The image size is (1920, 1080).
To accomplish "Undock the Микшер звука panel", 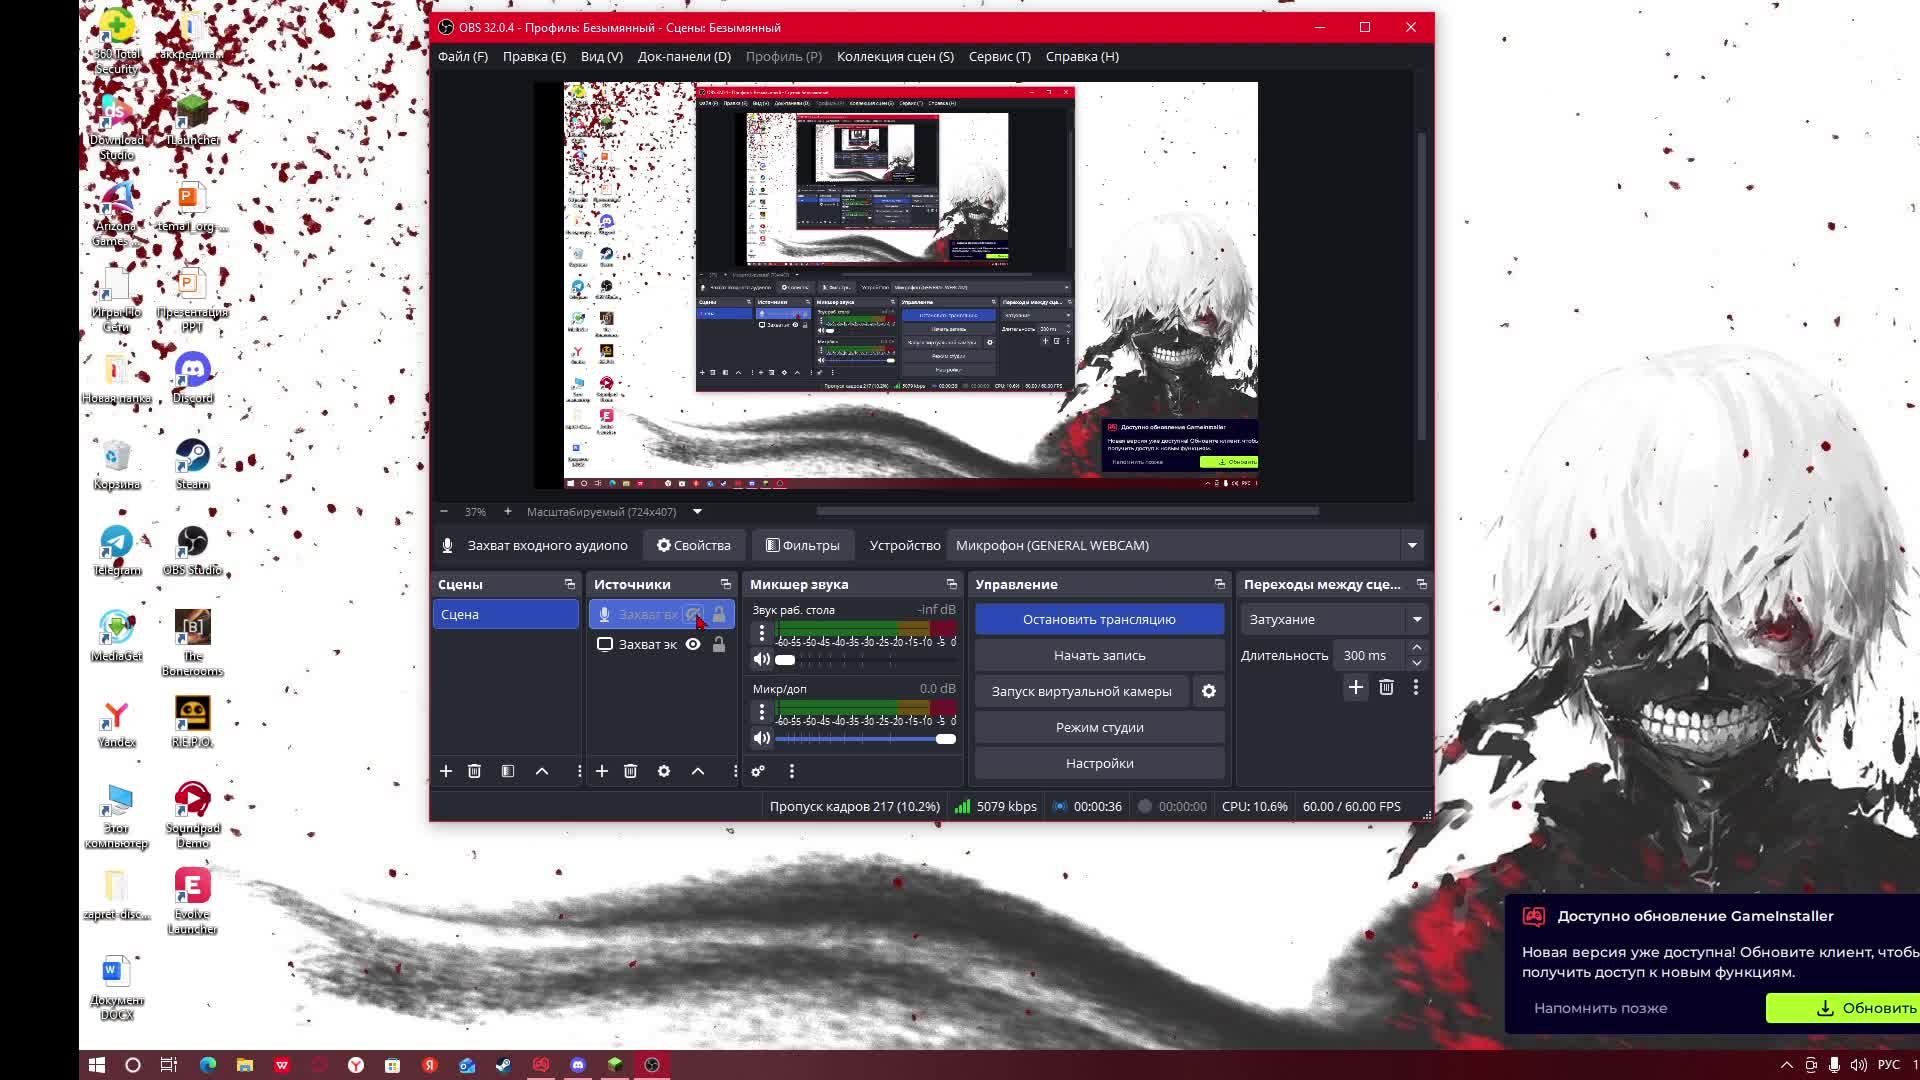I will coord(951,584).
